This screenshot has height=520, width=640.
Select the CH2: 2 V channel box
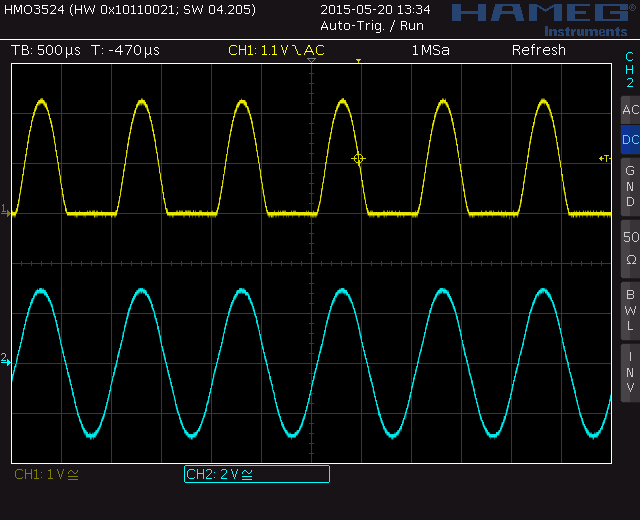(257, 474)
